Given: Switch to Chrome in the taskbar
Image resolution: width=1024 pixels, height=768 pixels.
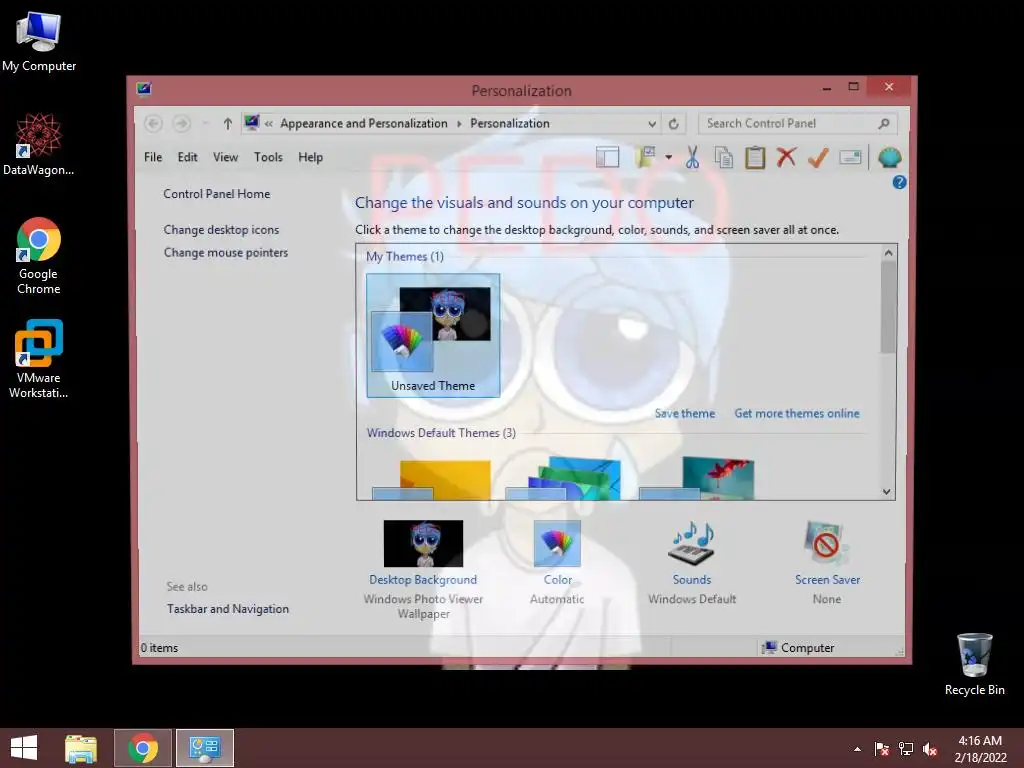Looking at the screenshot, I should (x=143, y=748).
